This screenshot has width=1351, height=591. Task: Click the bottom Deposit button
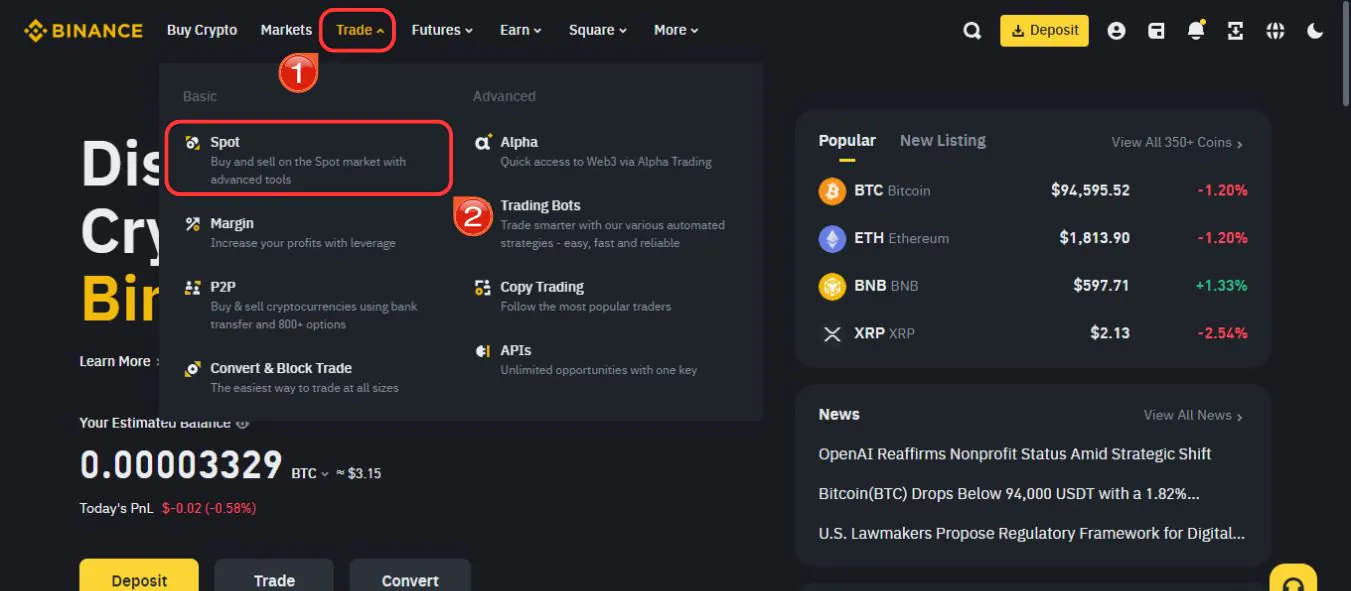coord(139,577)
